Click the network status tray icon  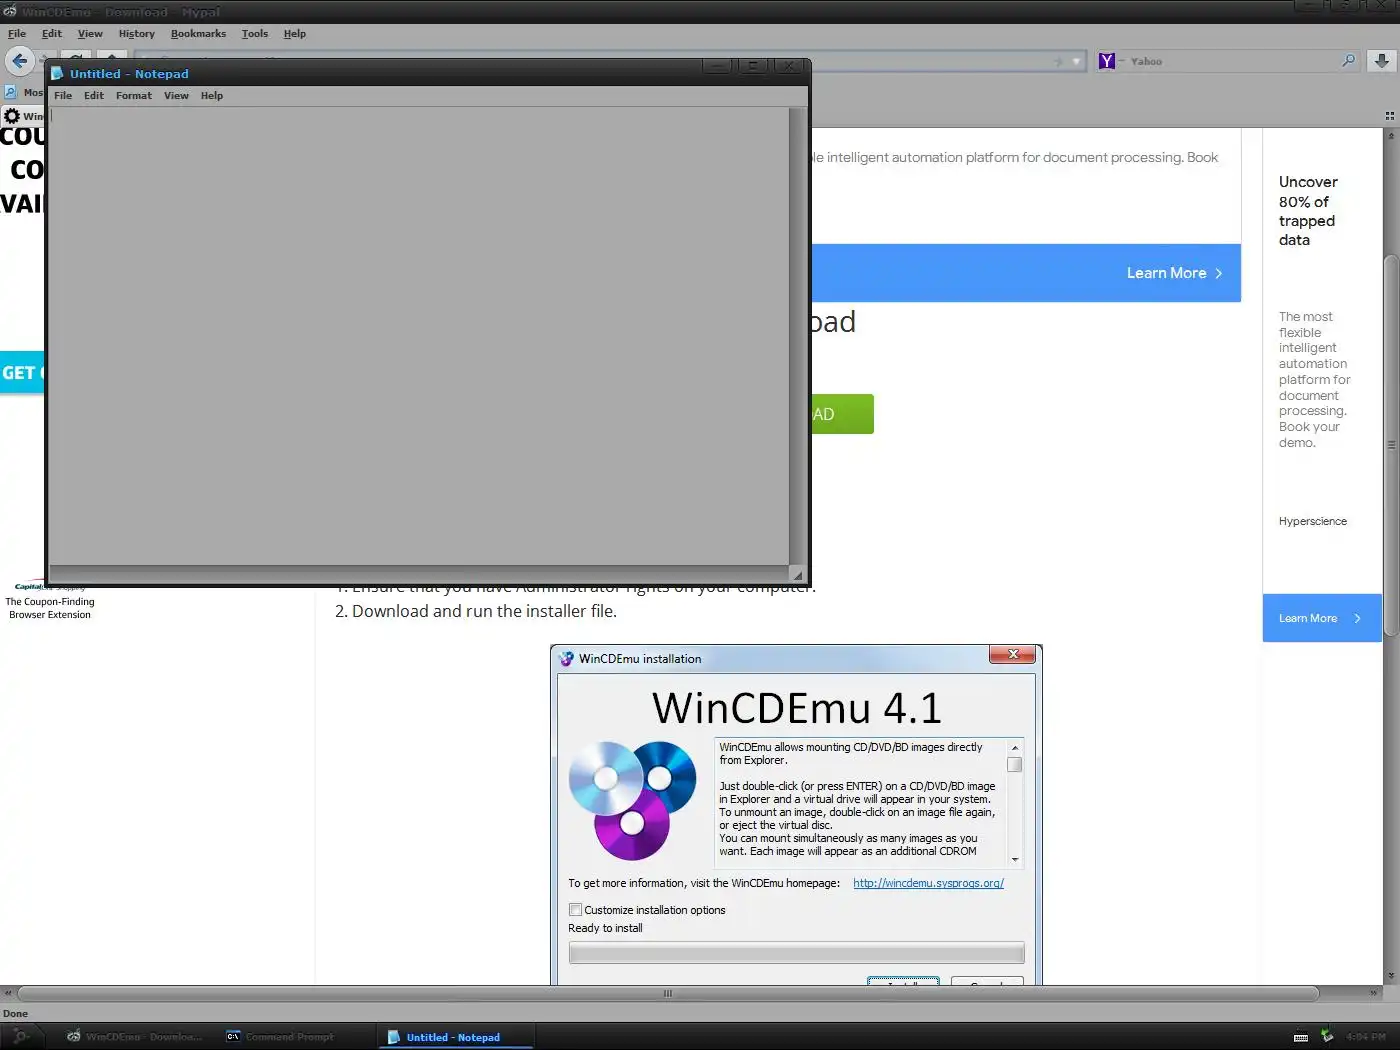pyautogui.click(x=1326, y=1036)
